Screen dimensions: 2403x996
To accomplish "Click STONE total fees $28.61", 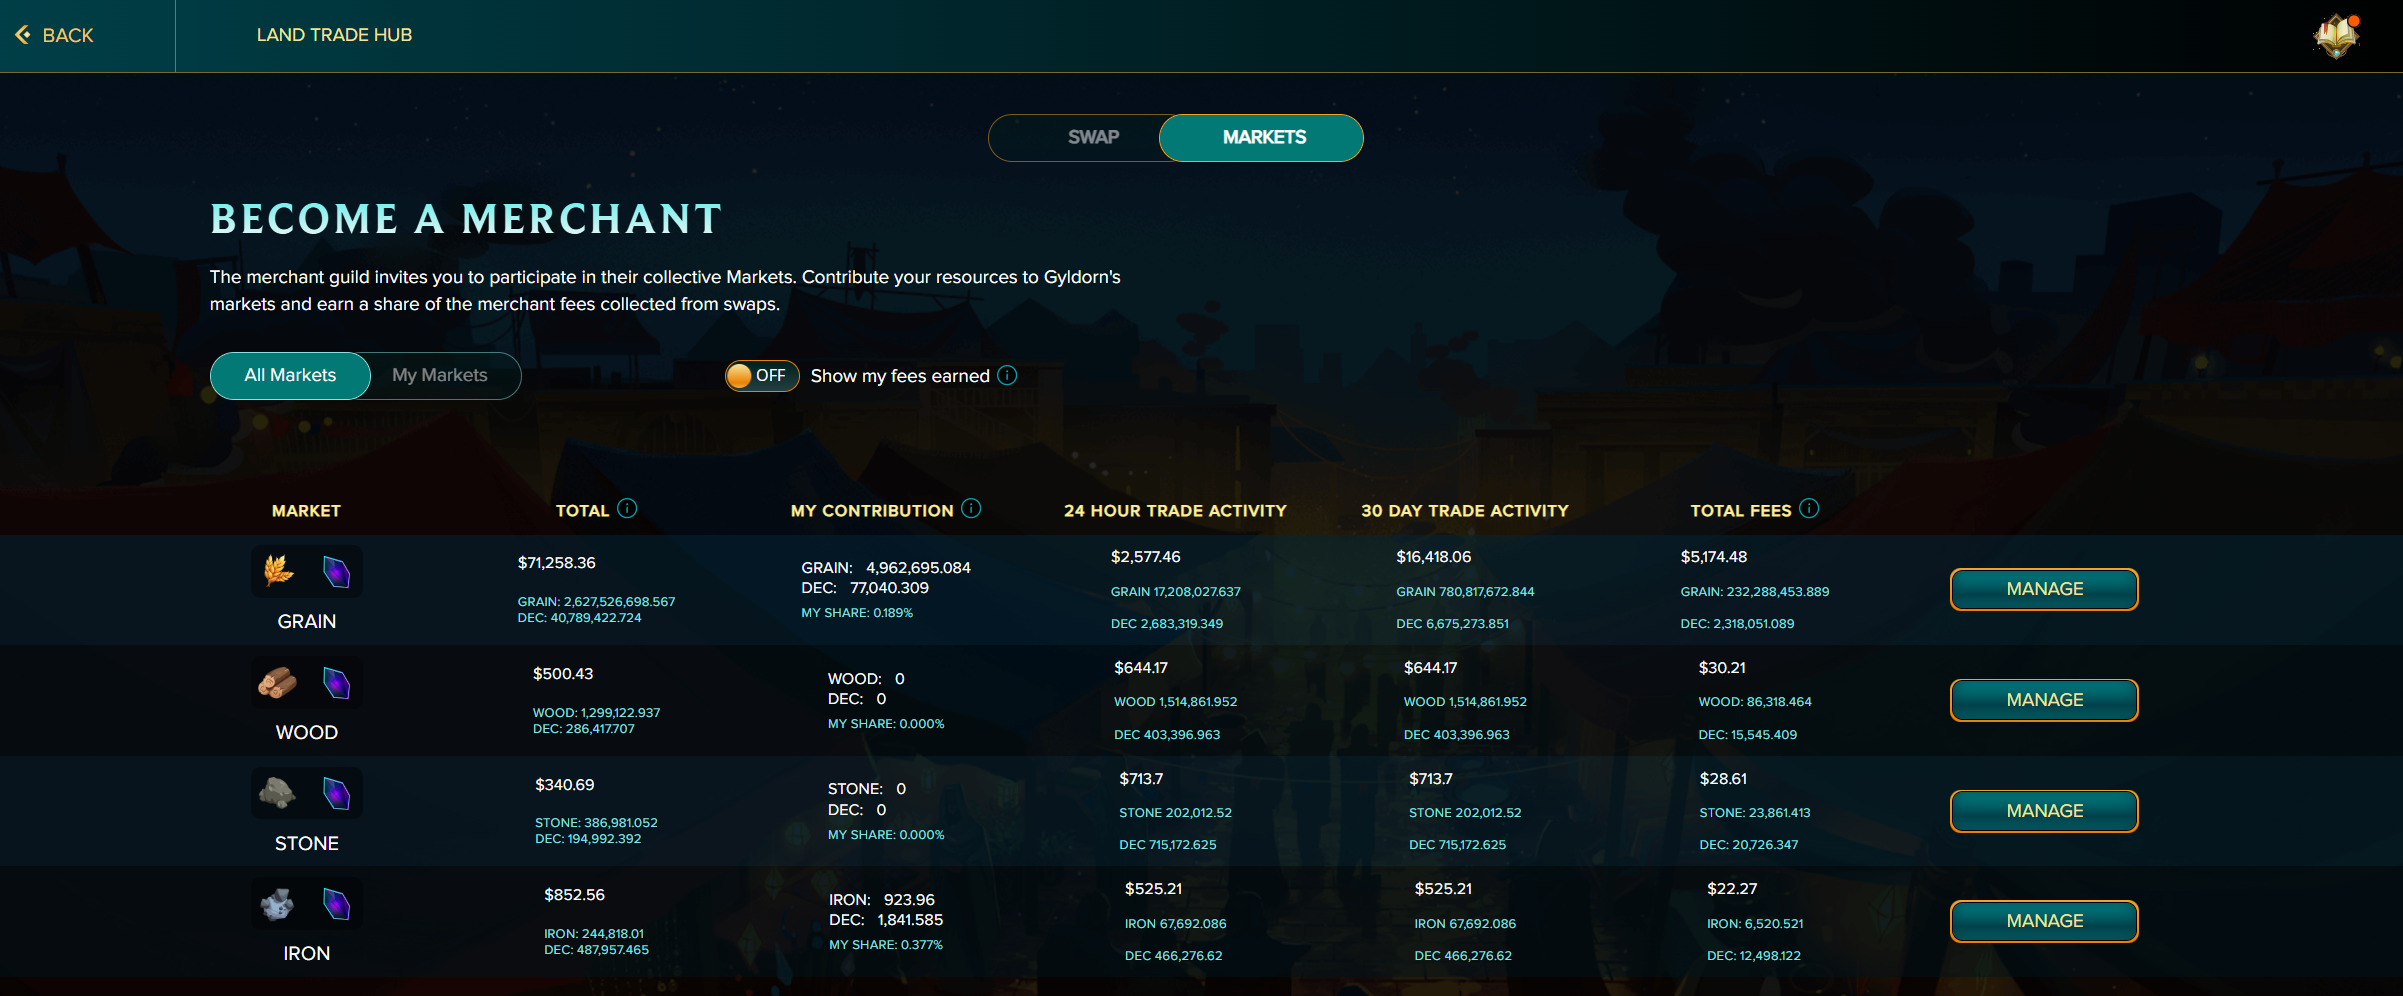I will (1723, 779).
